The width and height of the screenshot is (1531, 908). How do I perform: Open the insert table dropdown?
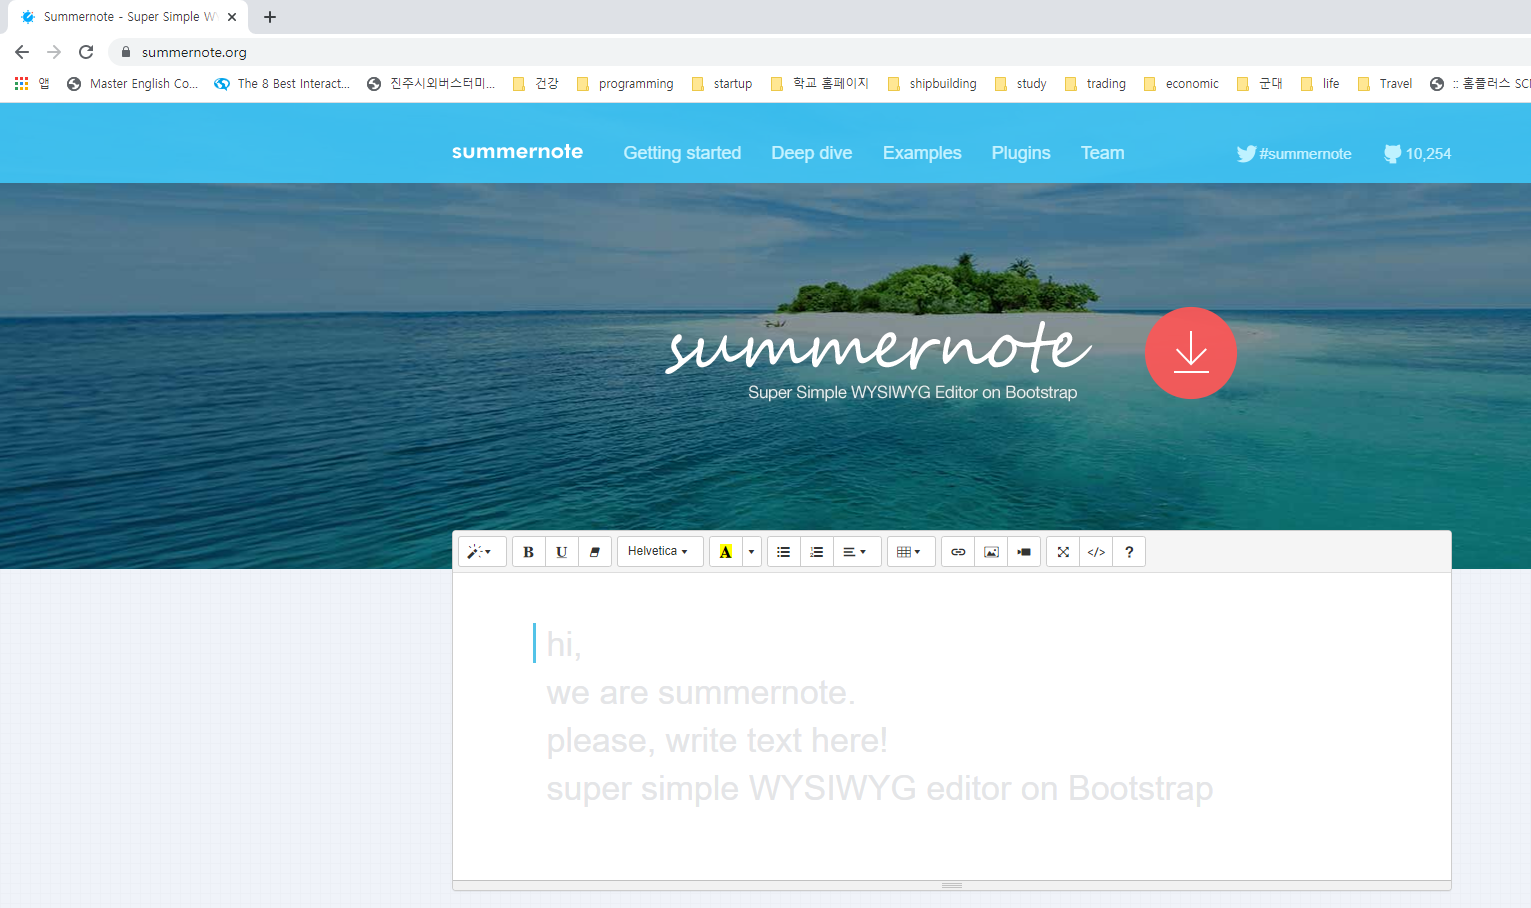[911, 552]
